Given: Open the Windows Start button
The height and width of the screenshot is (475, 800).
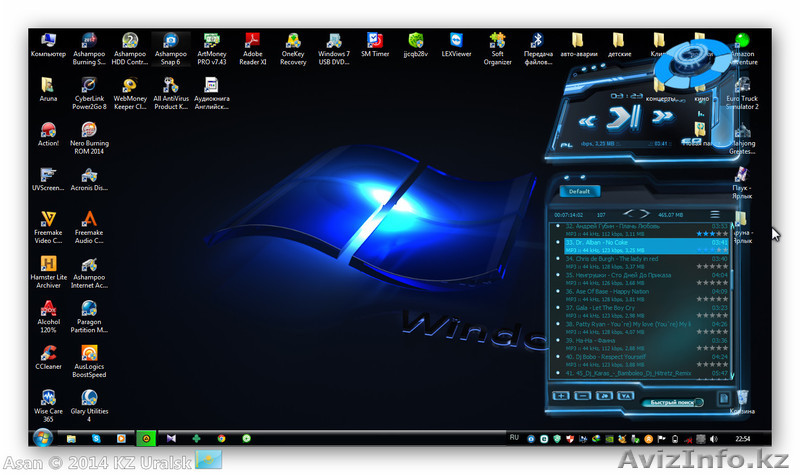Looking at the screenshot, I should (x=43, y=438).
